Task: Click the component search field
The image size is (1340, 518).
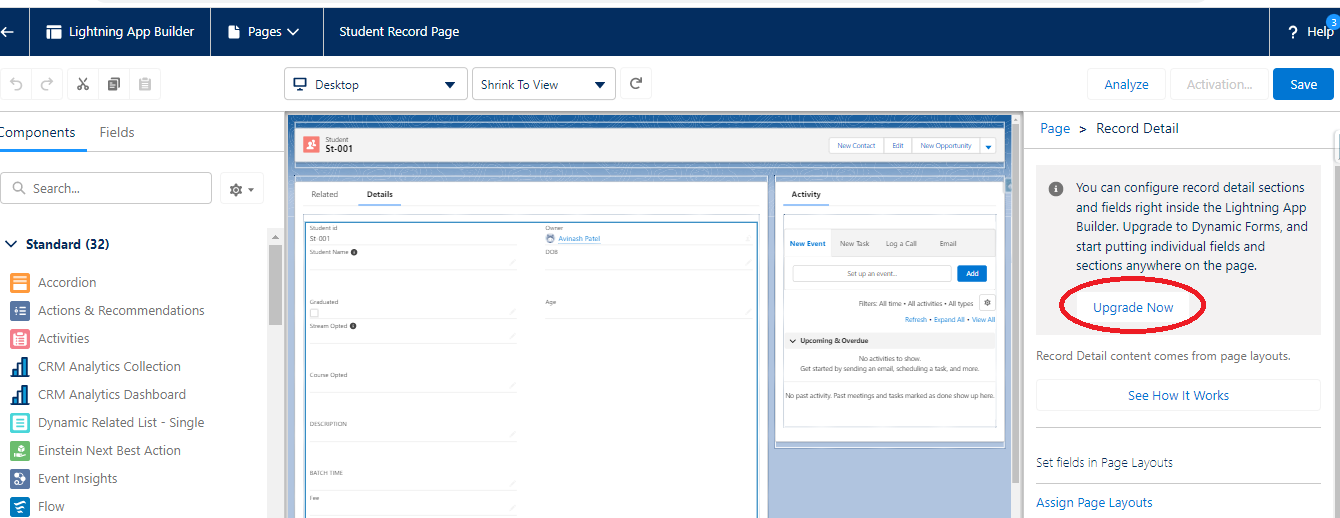Action: coord(110,188)
